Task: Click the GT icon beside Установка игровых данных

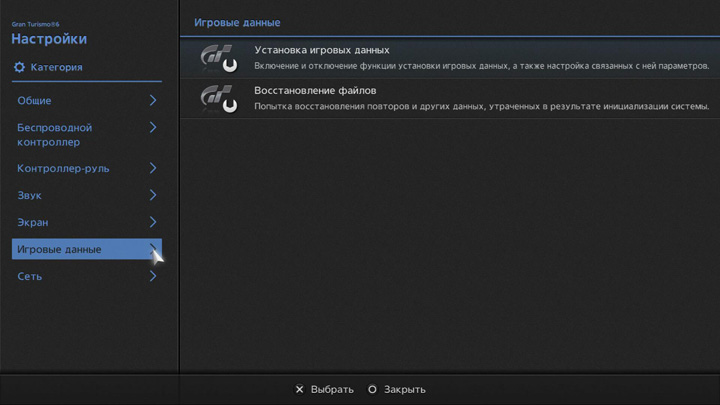Action: (218, 58)
